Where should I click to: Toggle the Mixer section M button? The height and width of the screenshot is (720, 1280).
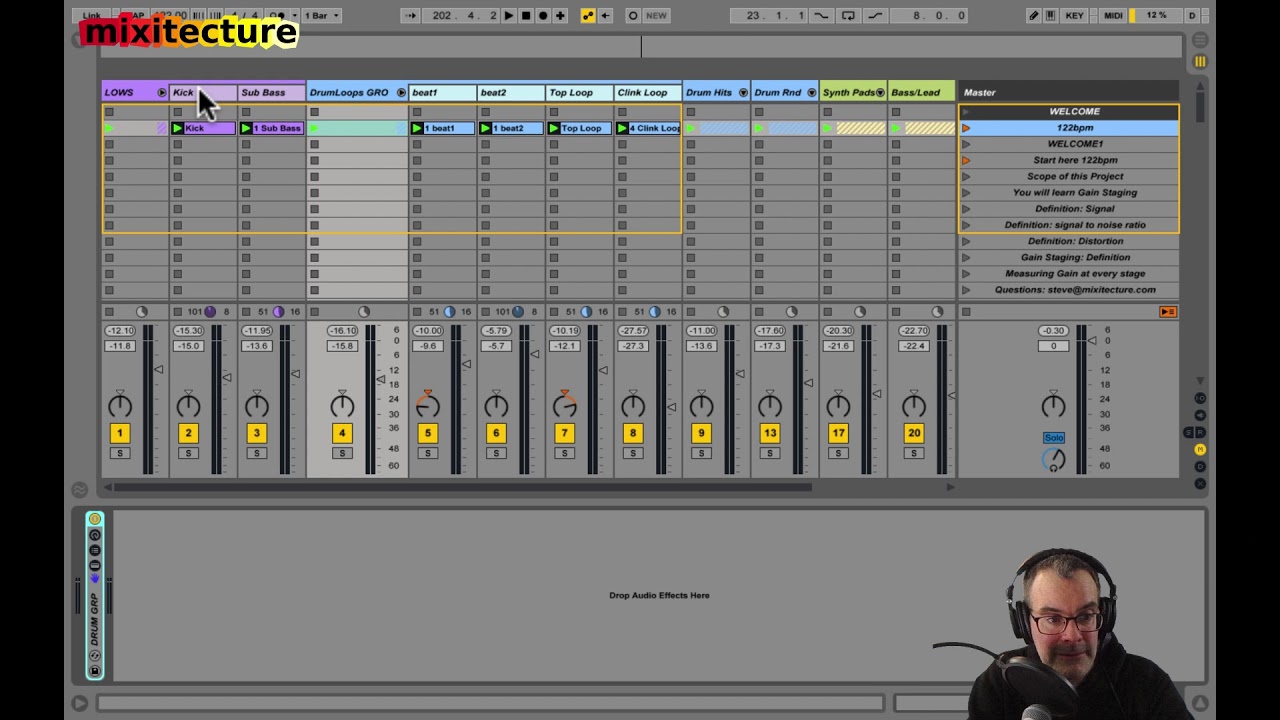1200,450
